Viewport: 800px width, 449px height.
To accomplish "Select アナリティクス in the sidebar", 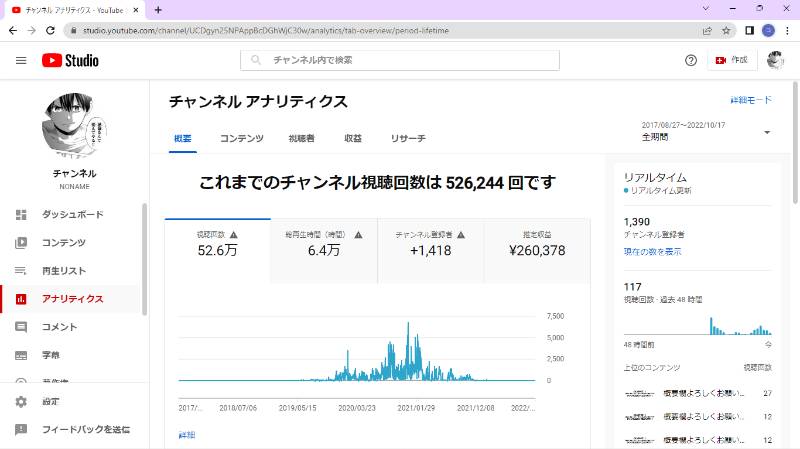I will [71, 299].
